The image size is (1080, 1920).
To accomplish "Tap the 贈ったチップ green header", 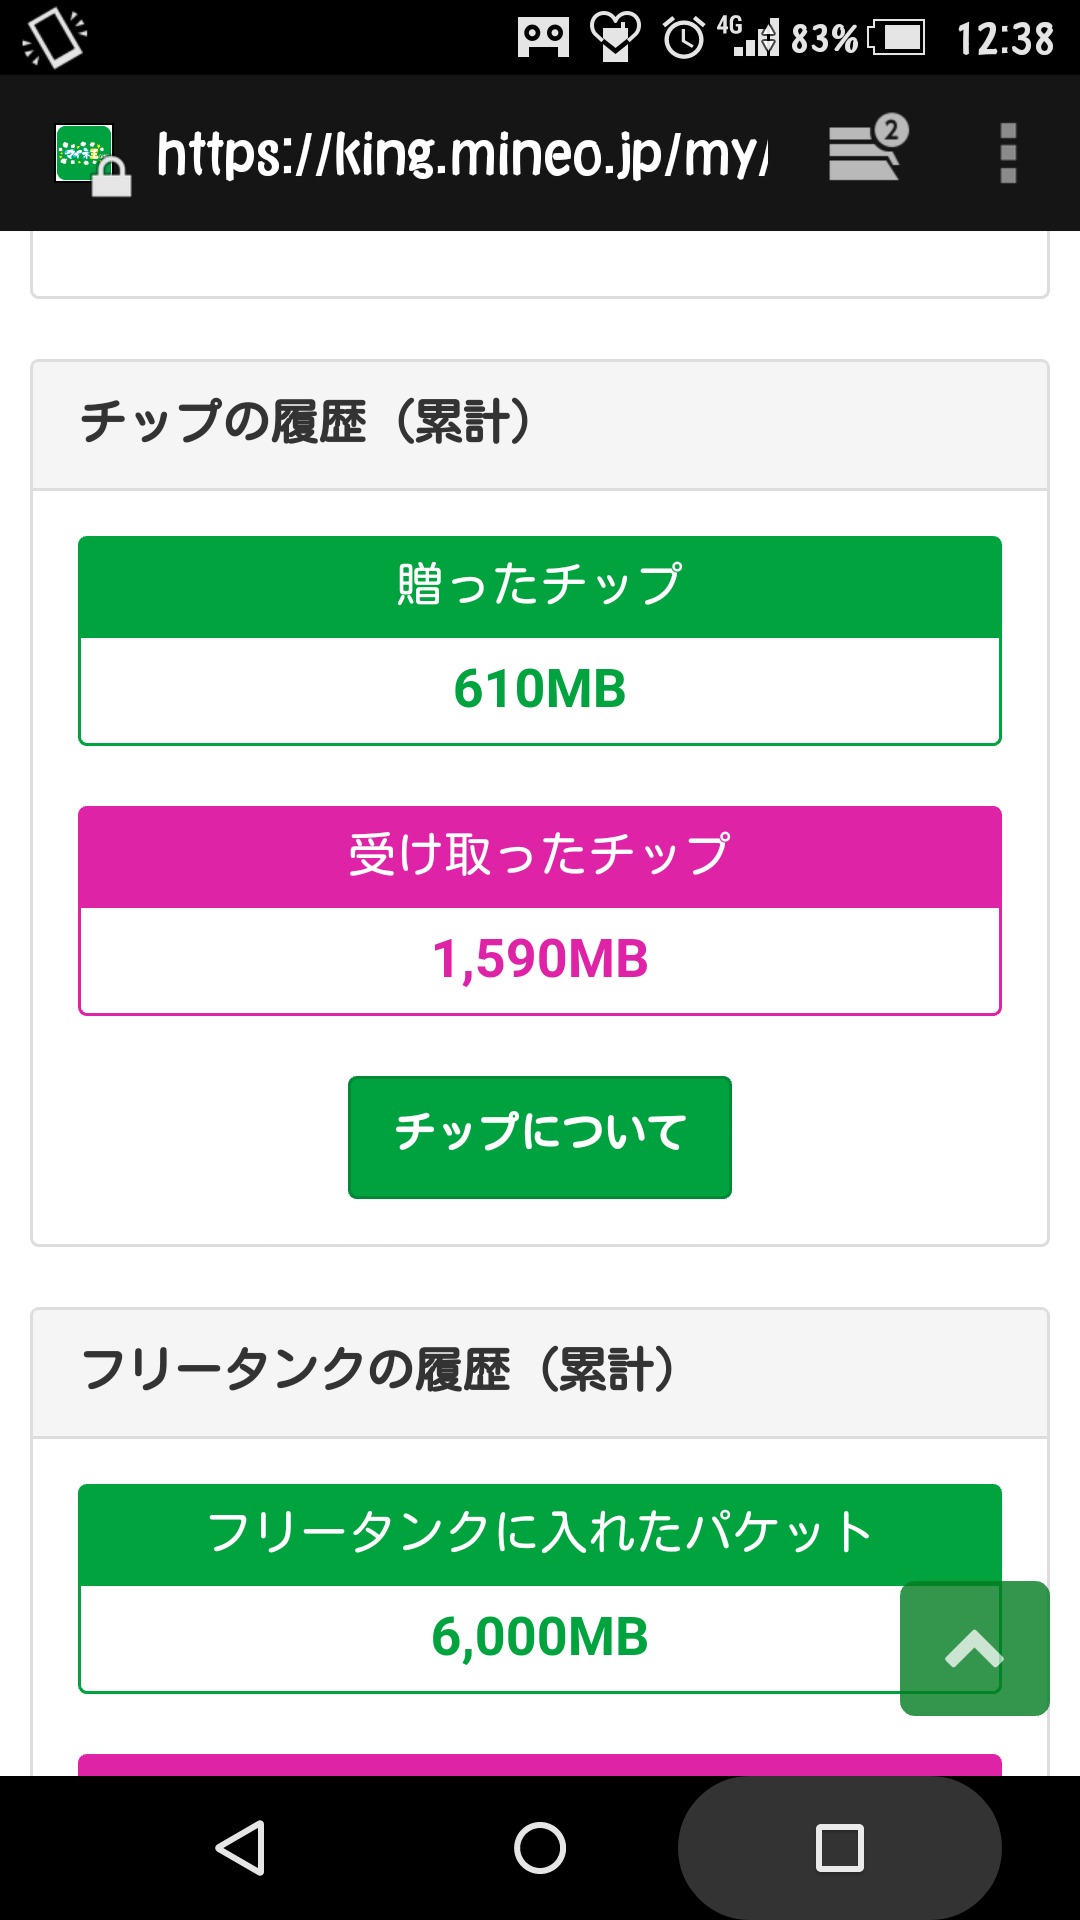I will [540, 587].
